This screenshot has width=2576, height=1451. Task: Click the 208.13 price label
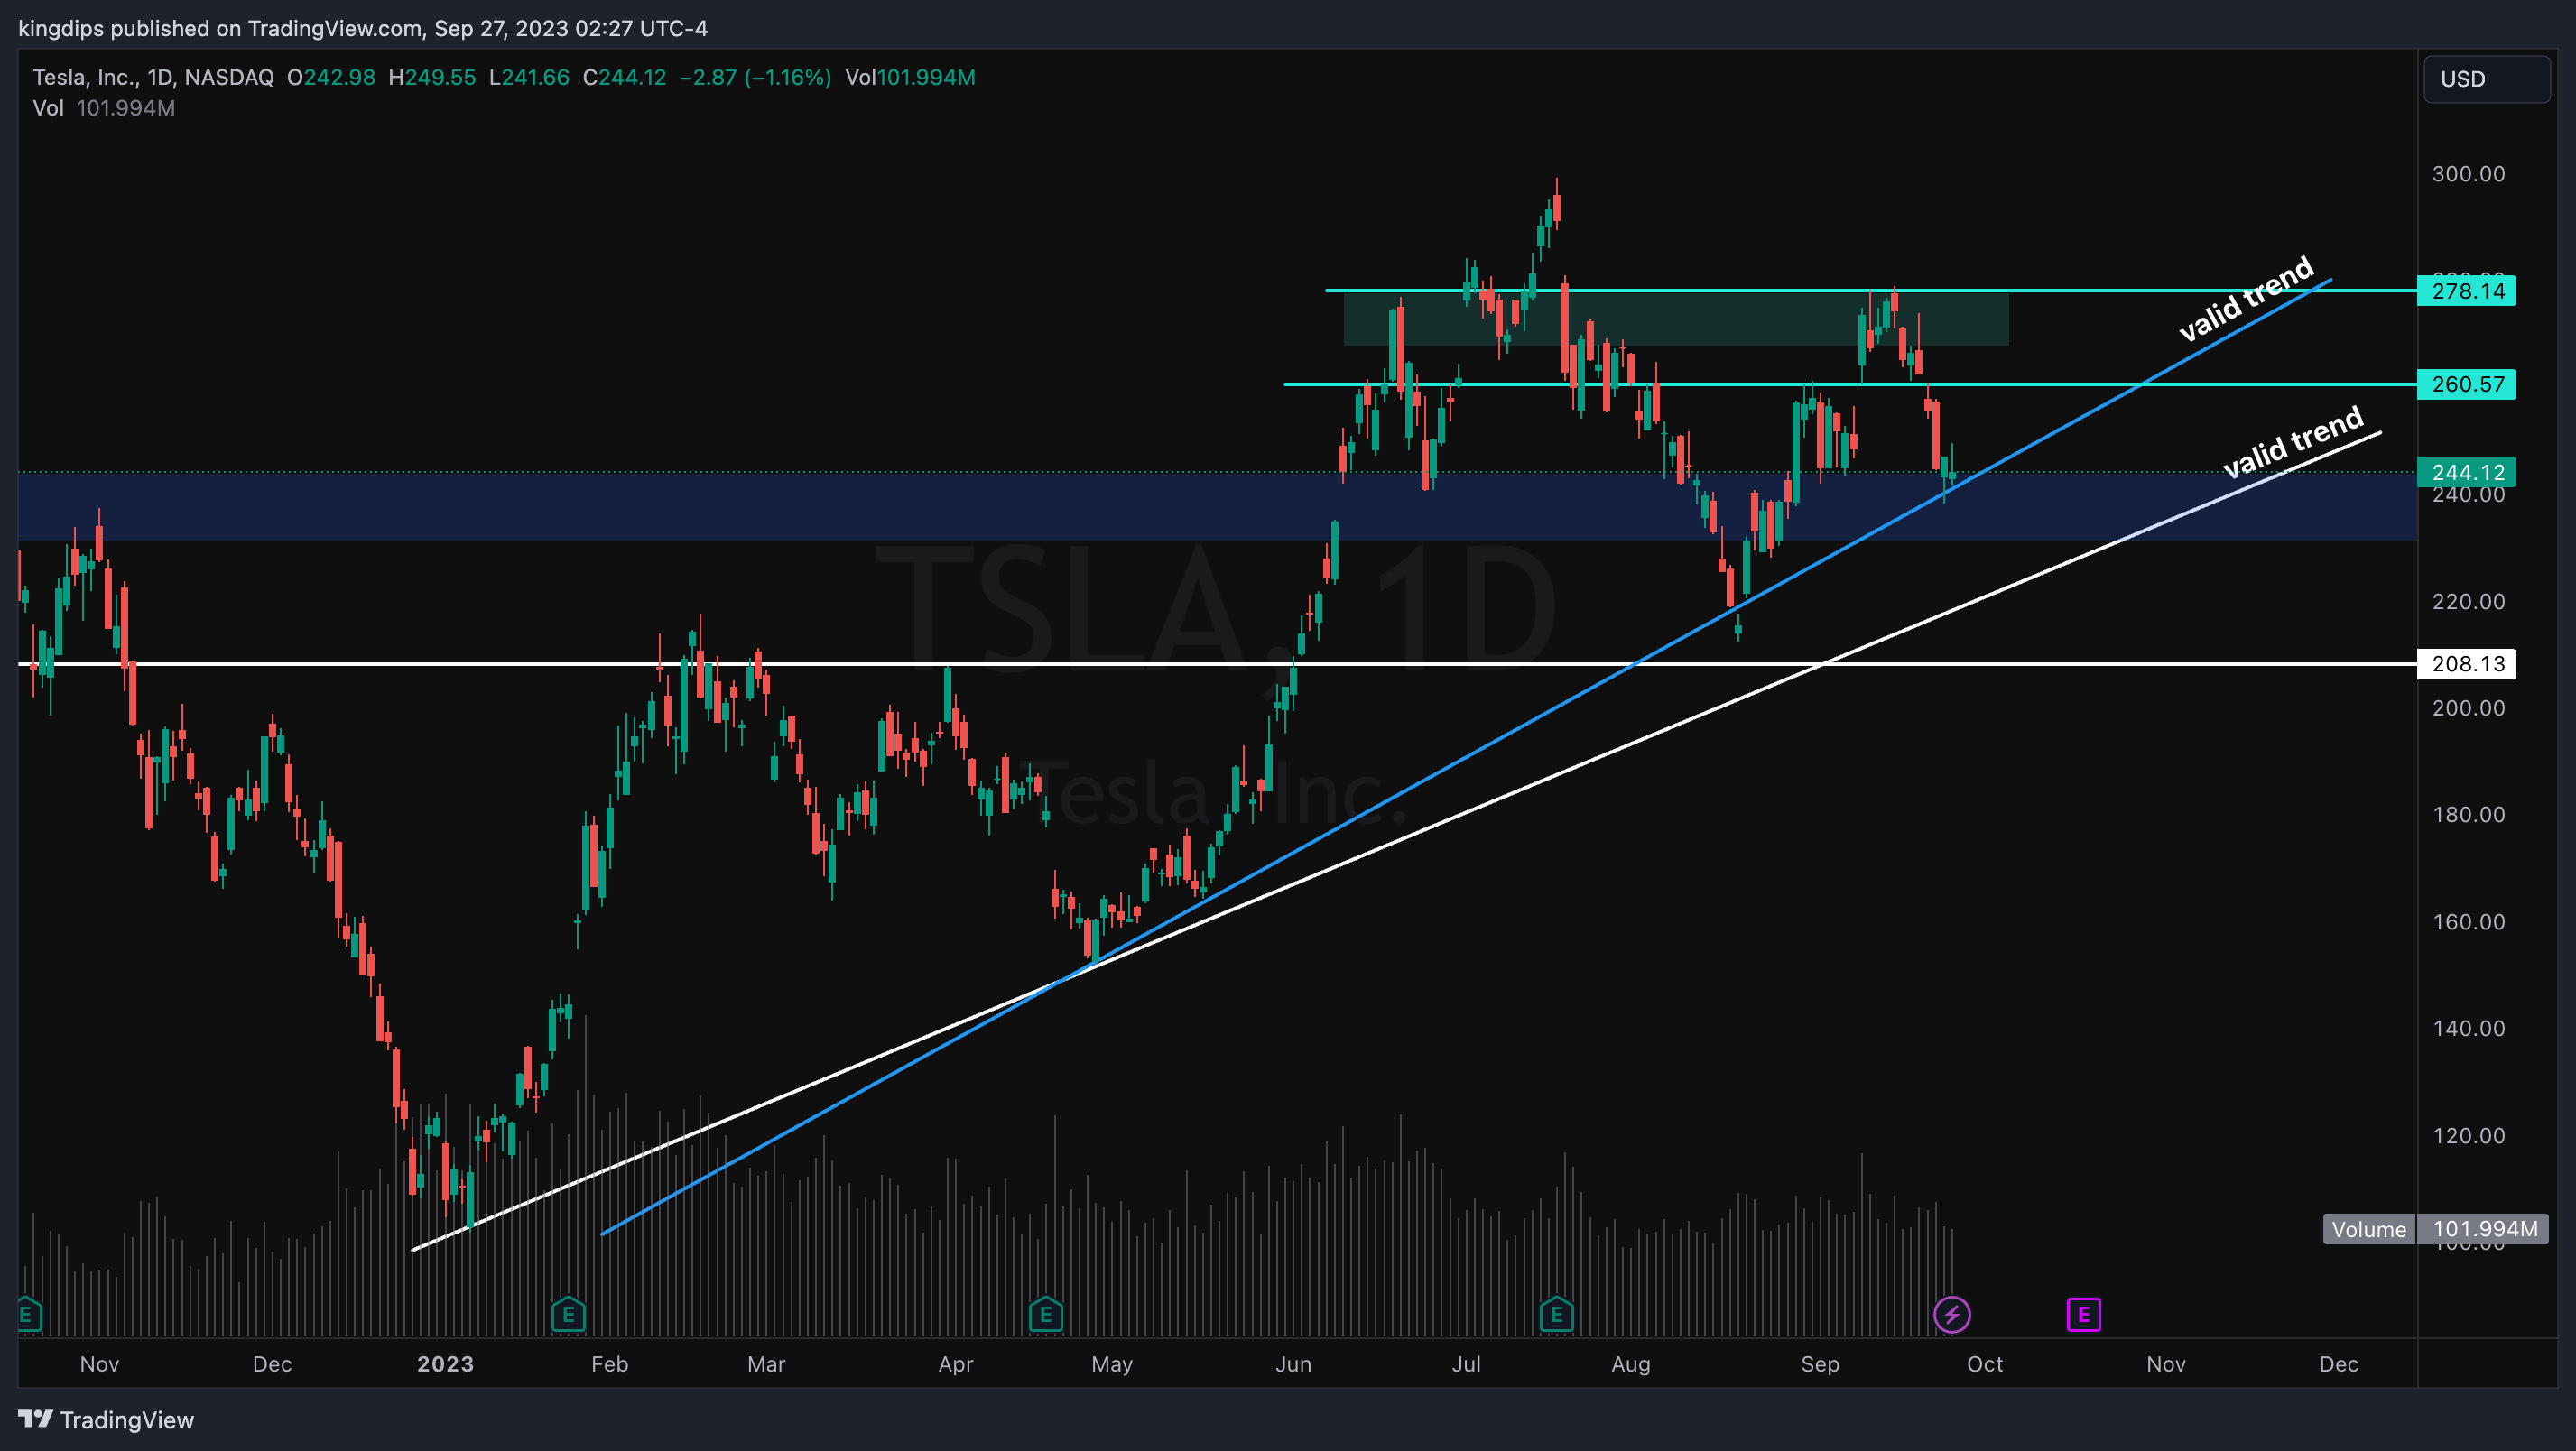pos(2467,664)
